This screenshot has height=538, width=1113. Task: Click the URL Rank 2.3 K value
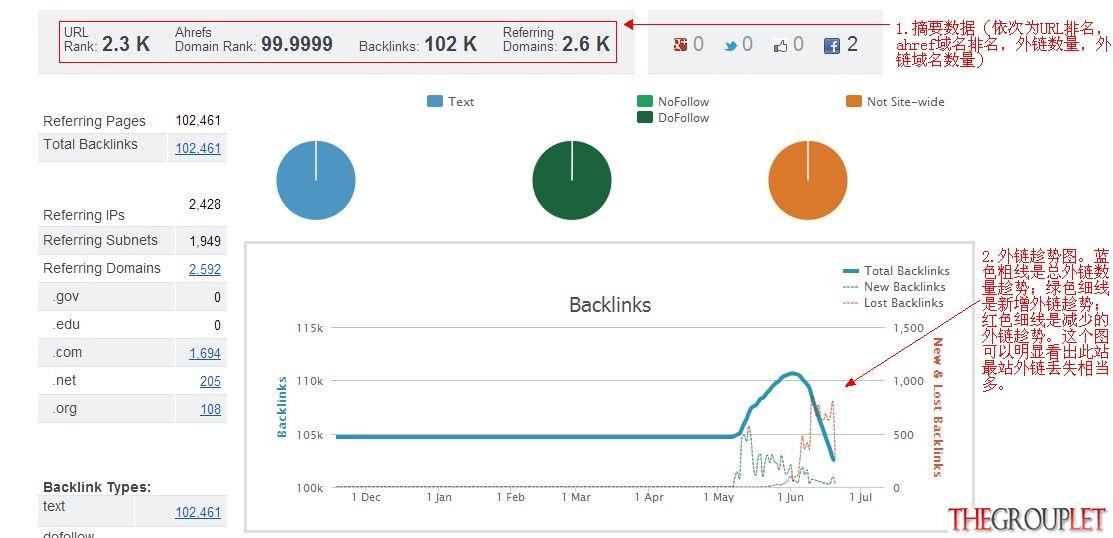click(126, 43)
